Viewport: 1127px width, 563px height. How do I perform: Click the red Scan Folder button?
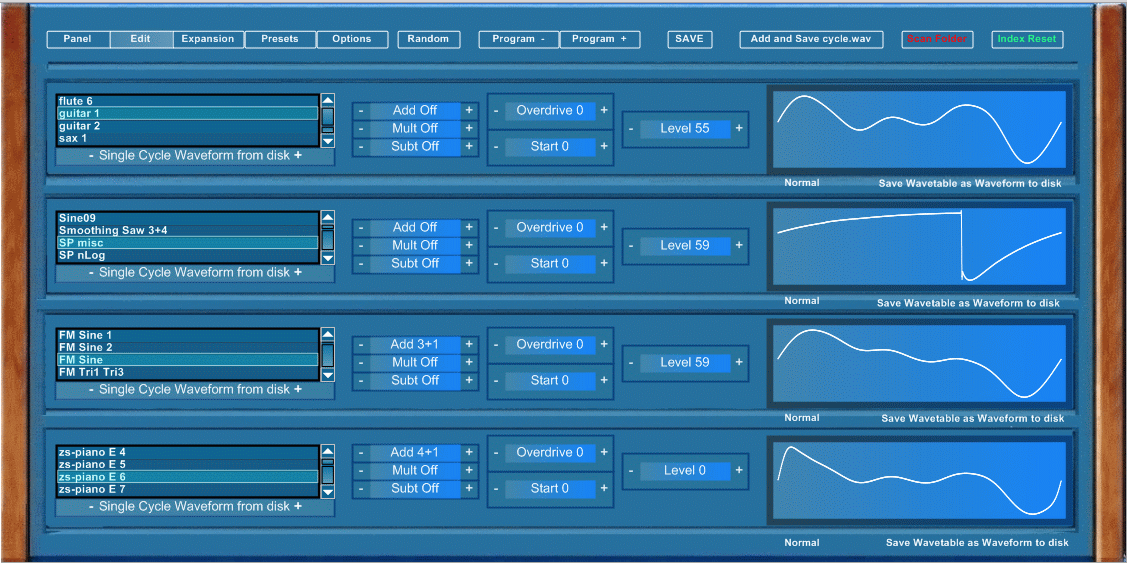coord(937,40)
